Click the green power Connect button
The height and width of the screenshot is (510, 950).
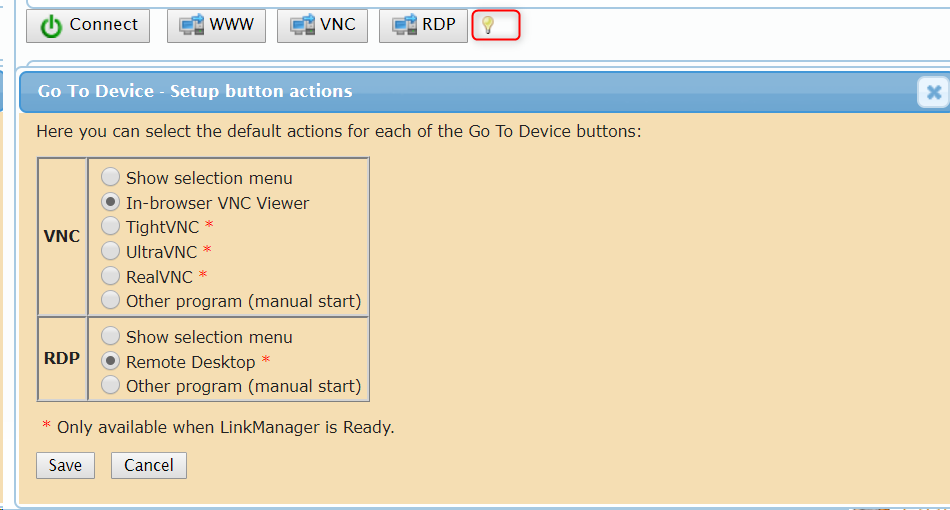[x=88, y=25]
